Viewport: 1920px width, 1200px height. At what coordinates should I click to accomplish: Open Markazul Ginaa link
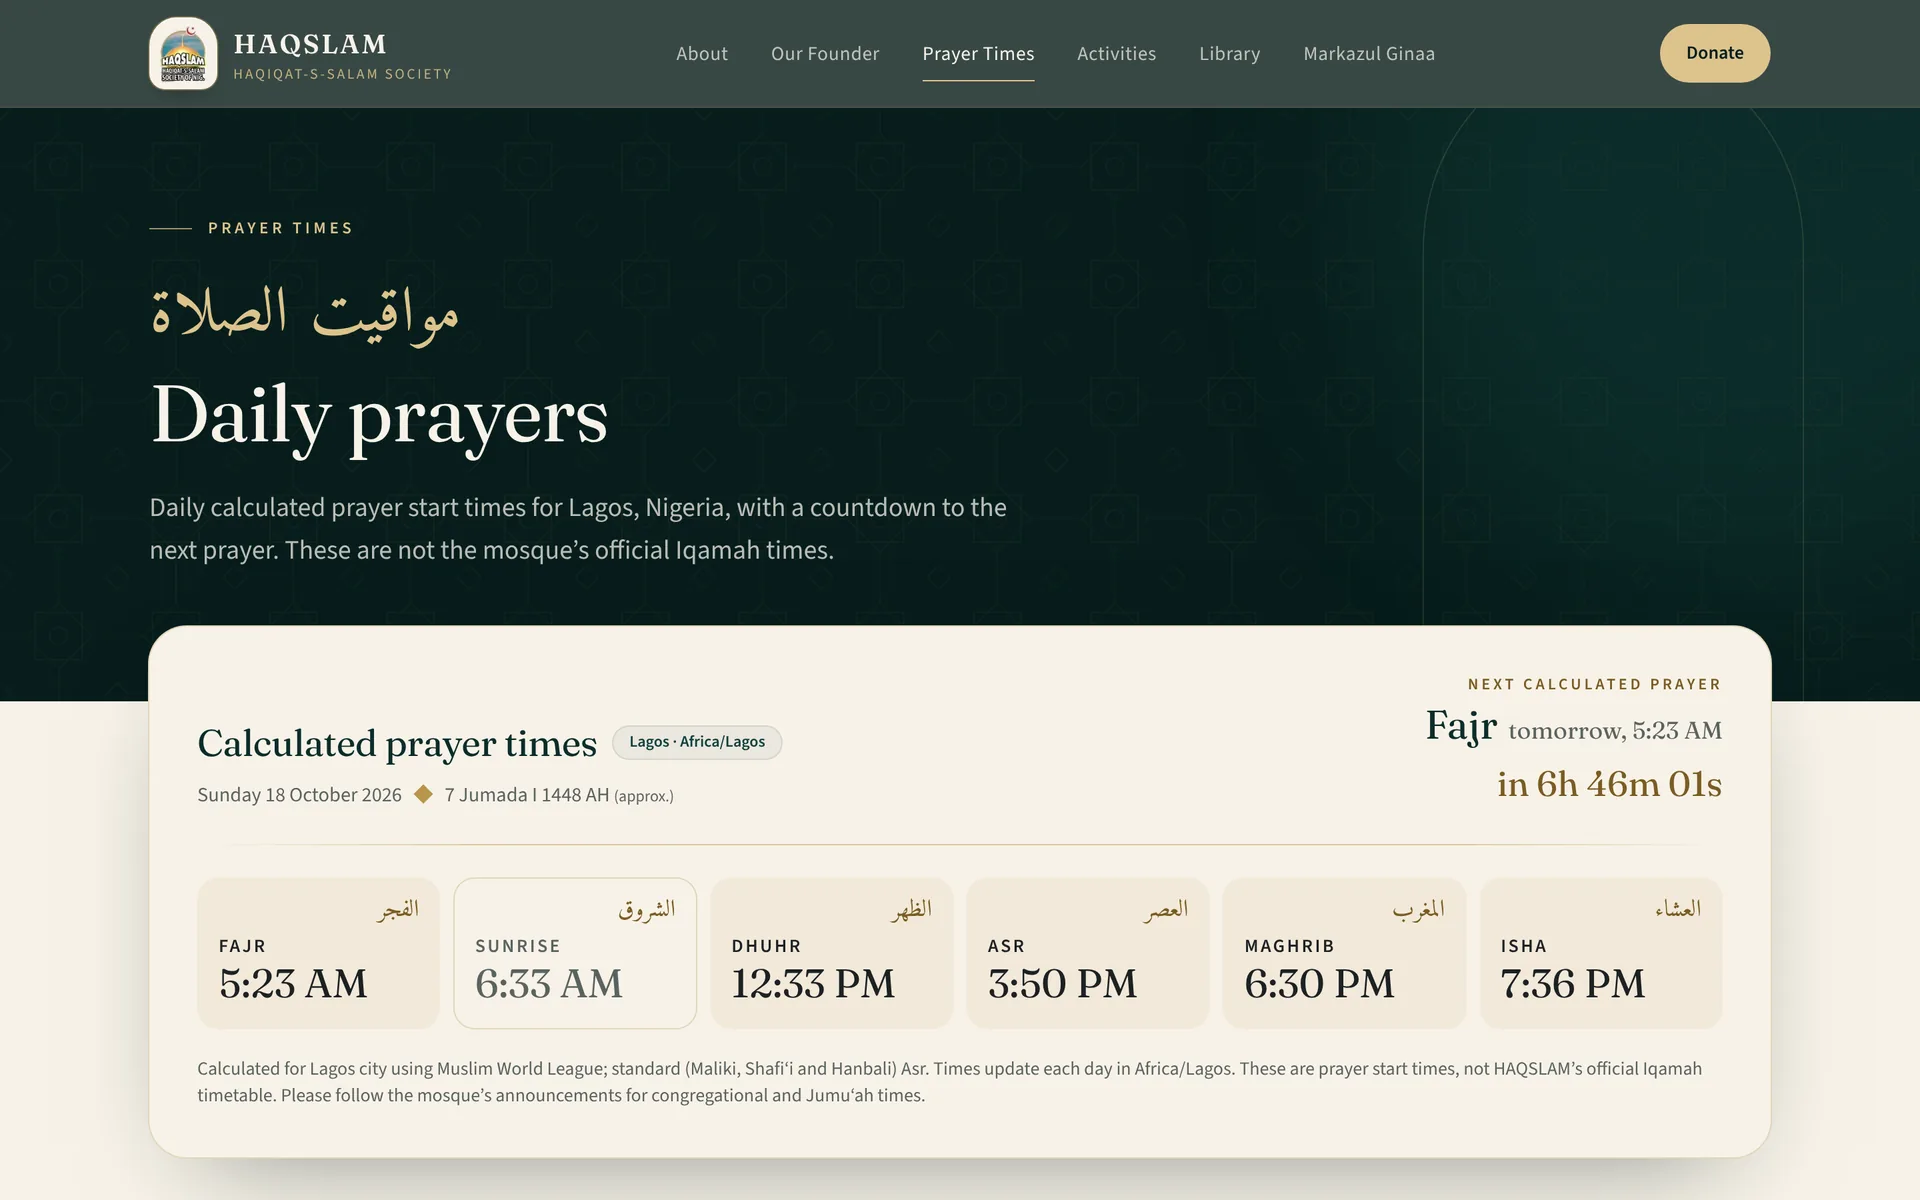click(x=1369, y=54)
